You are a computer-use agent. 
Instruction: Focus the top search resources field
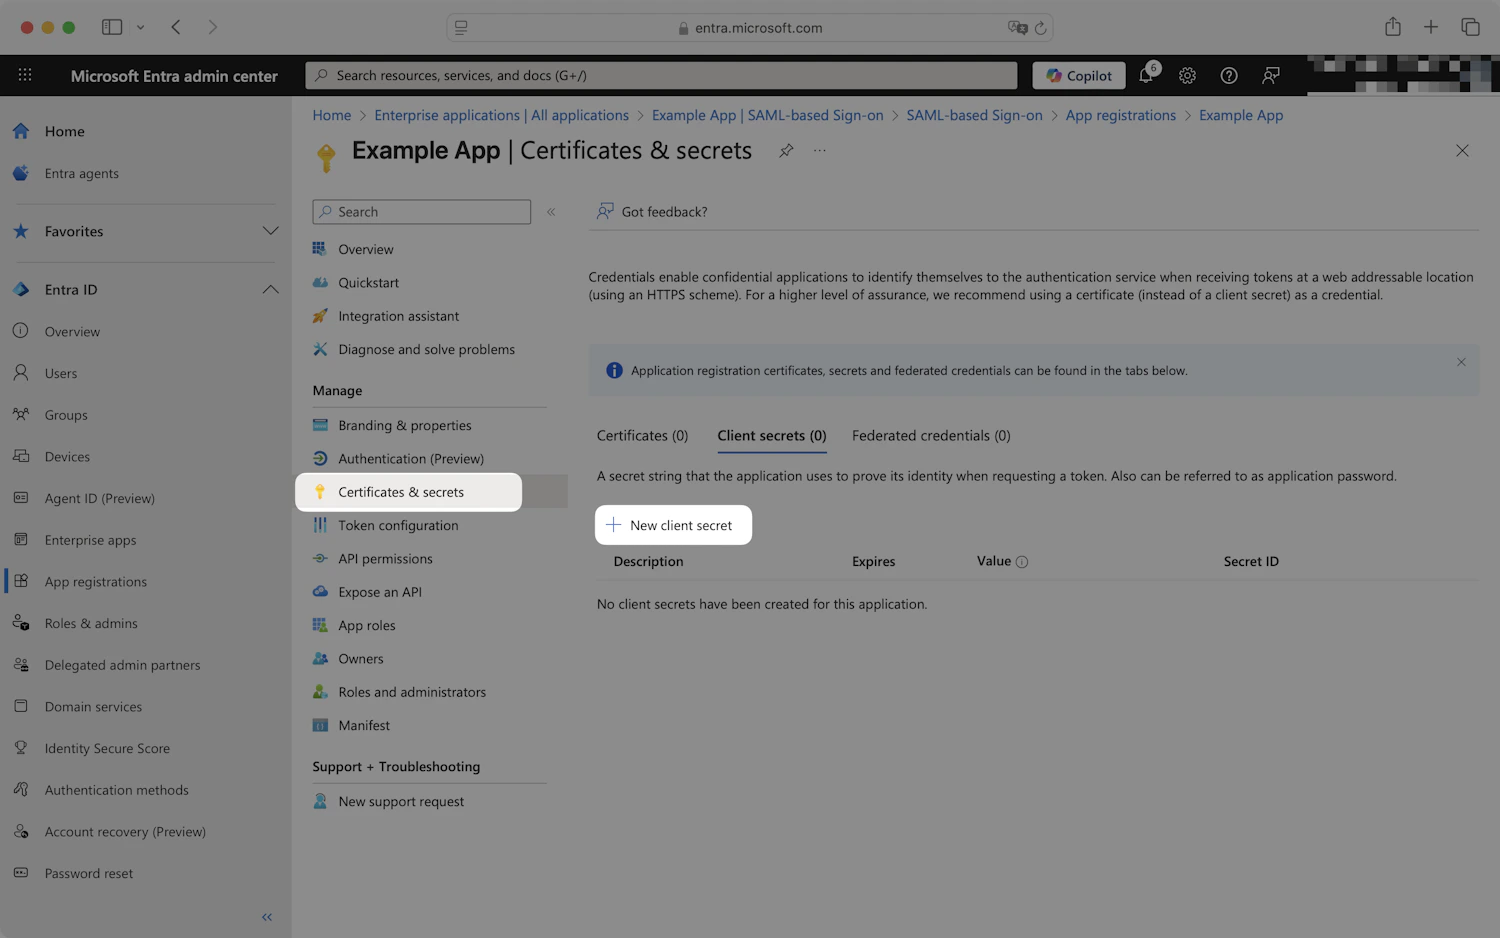pyautogui.click(x=661, y=75)
